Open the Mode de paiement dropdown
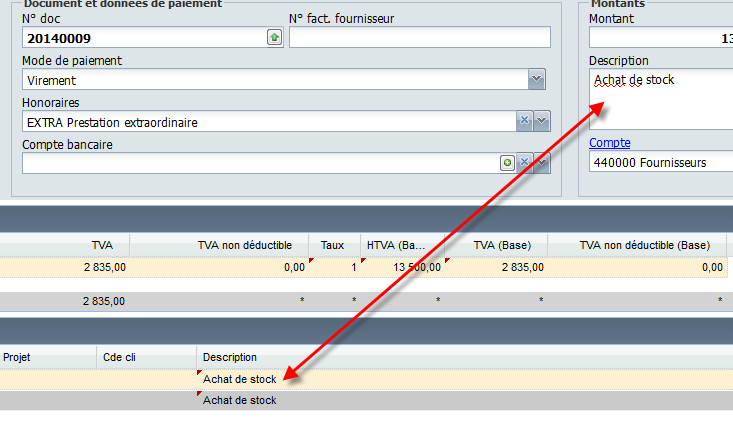 pos(536,79)
